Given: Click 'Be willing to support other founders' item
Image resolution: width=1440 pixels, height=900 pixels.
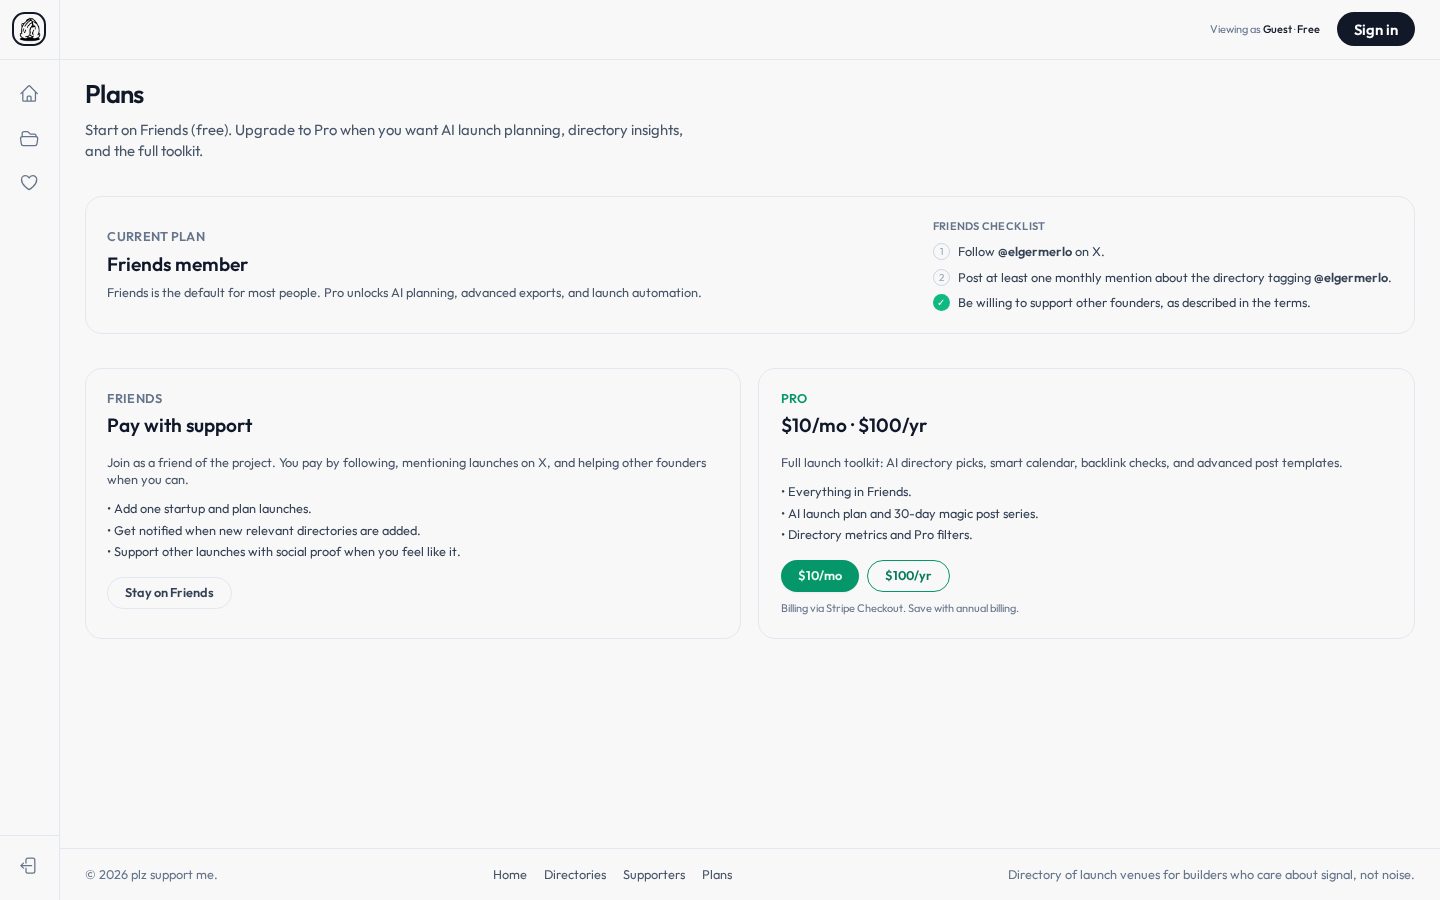Looking at the screenshot, I should (1134, 303).
